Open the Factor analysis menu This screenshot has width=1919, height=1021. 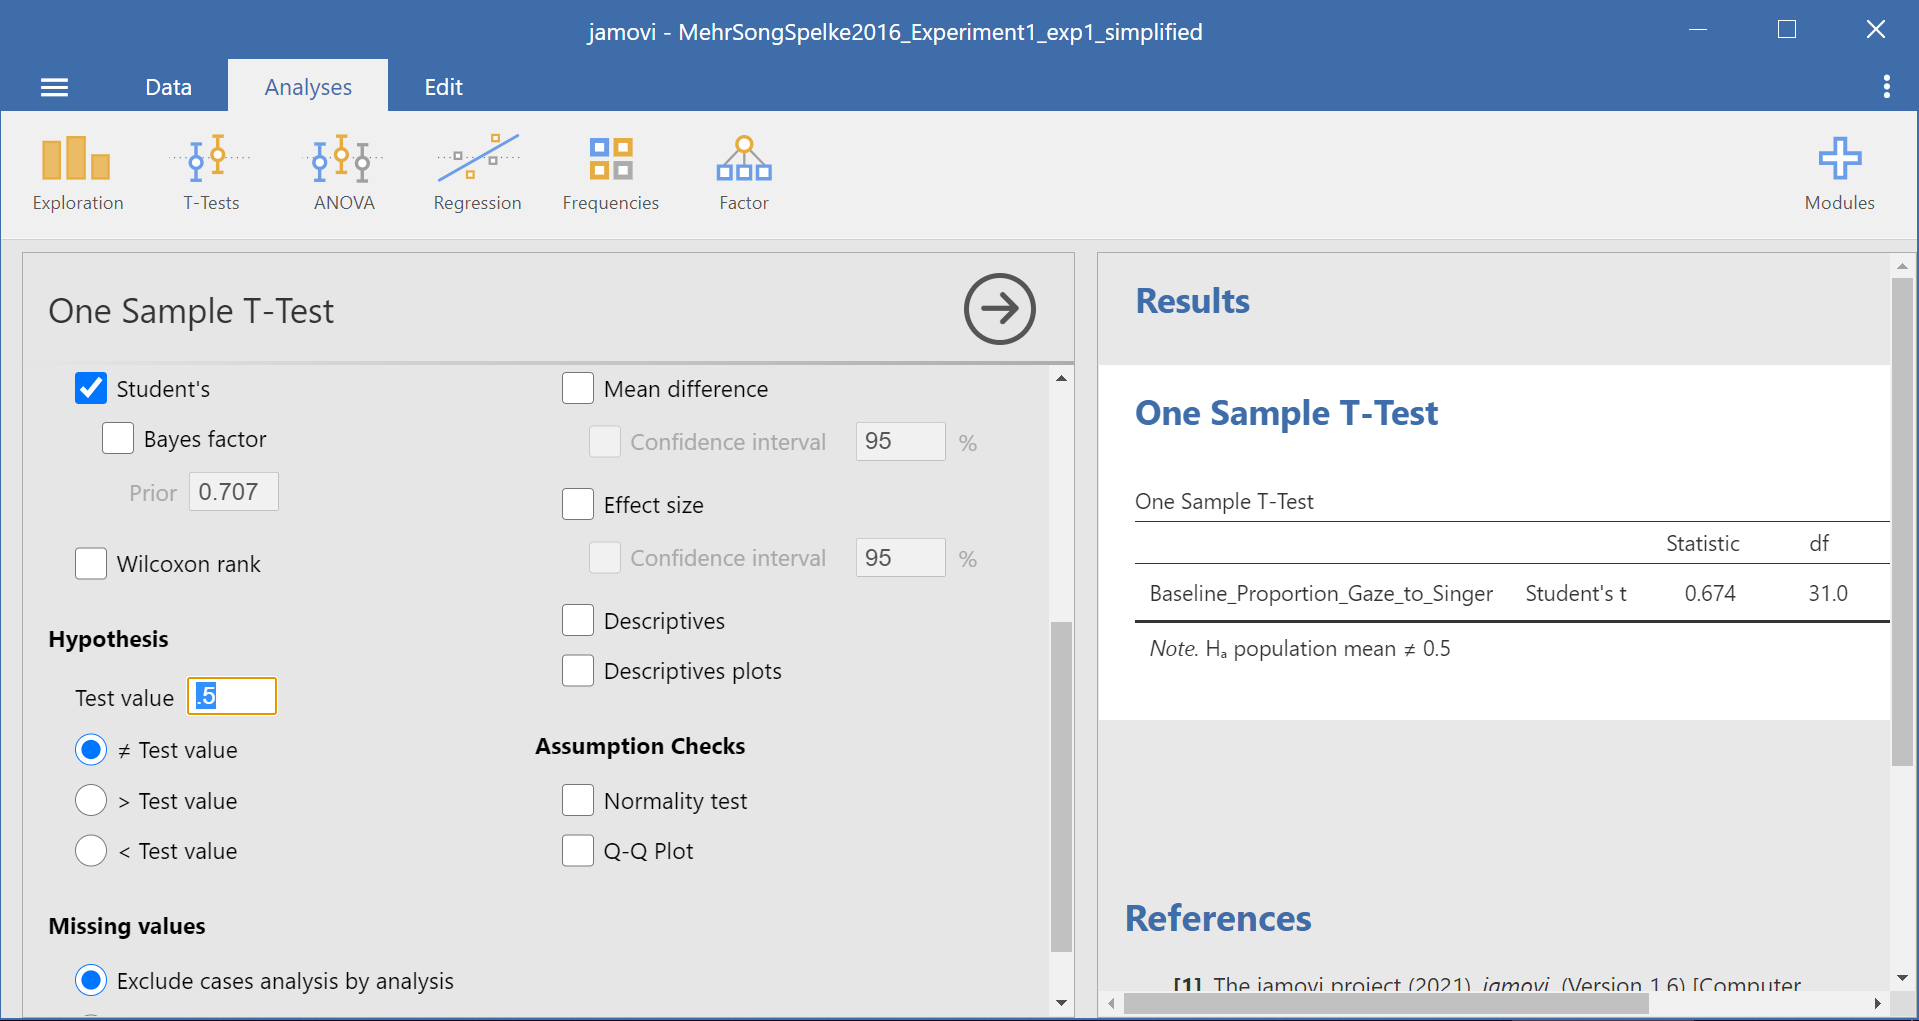click(x=743, y=174)
